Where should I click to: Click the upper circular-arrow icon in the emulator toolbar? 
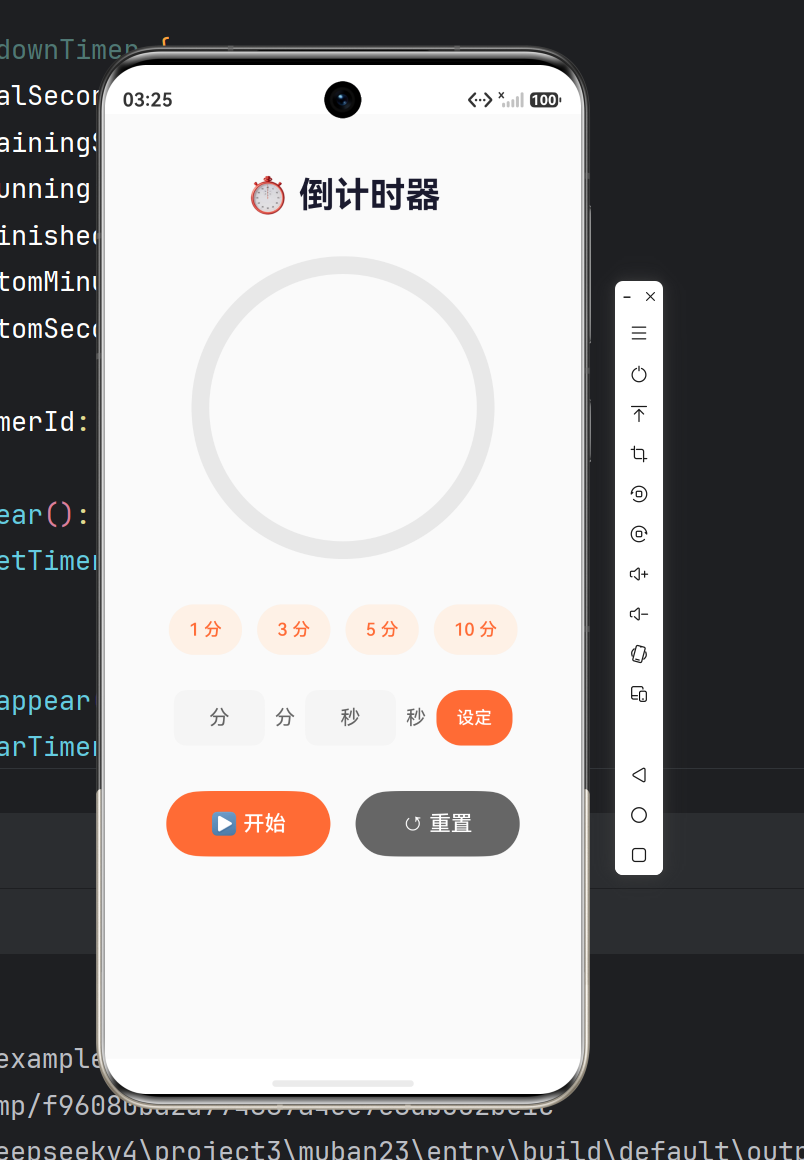(639, 493)
